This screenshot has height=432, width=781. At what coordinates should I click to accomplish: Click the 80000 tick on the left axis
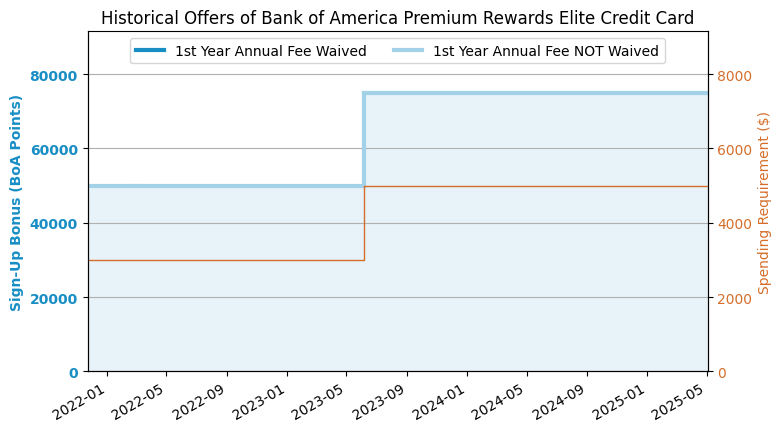58,75
